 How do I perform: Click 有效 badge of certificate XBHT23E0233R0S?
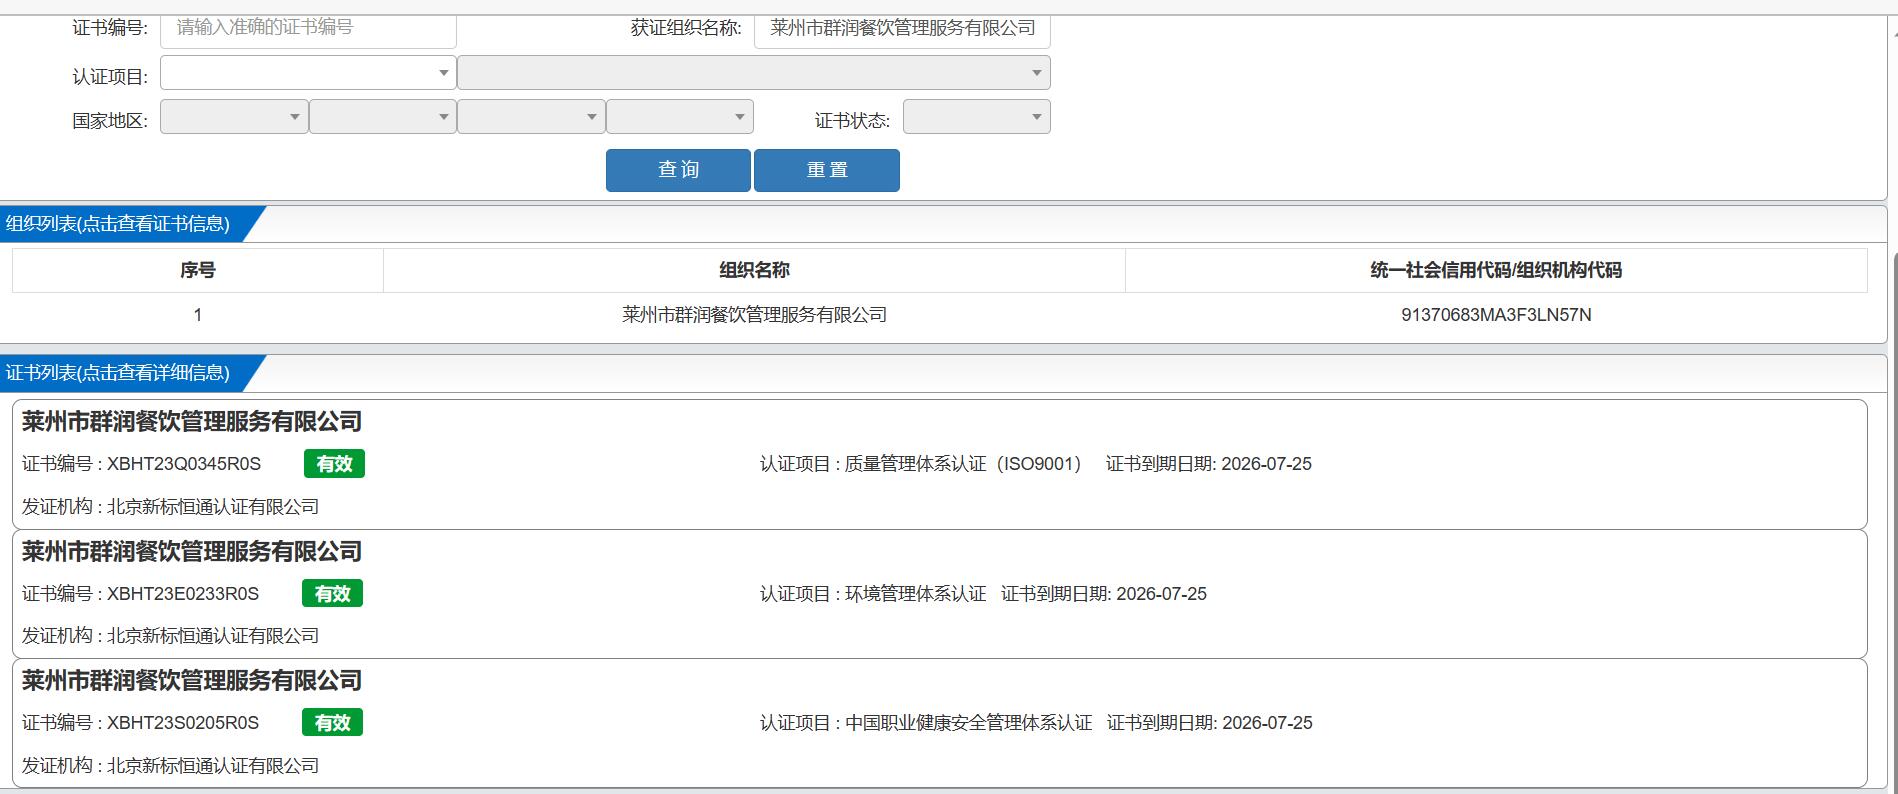[332, 594]
